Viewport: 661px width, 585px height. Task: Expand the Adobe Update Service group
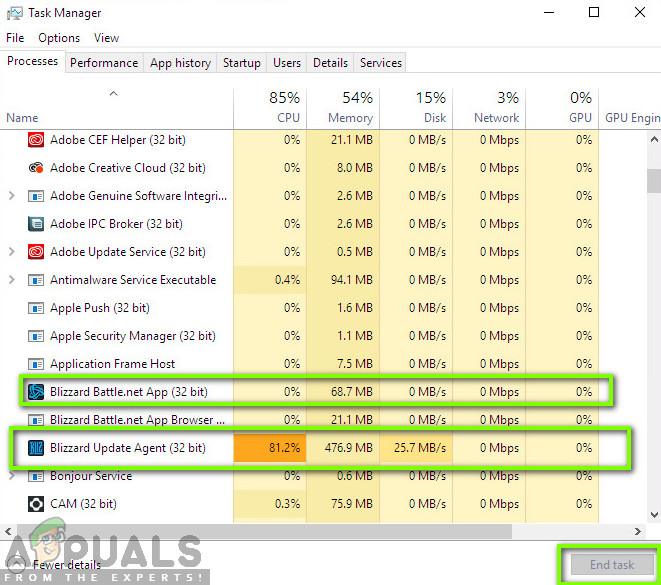pos(12,252)
